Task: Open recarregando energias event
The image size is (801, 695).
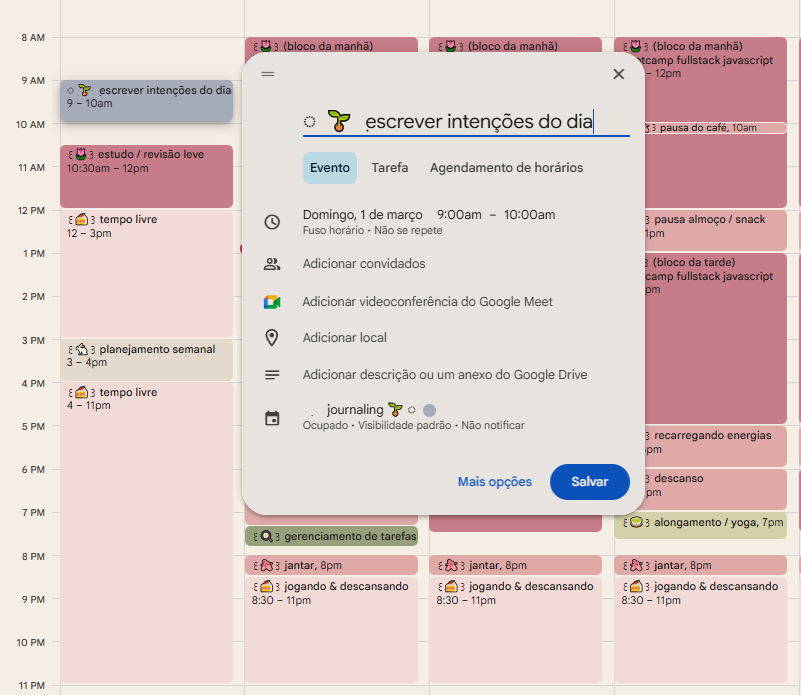Action: click(x=715, y=446)
